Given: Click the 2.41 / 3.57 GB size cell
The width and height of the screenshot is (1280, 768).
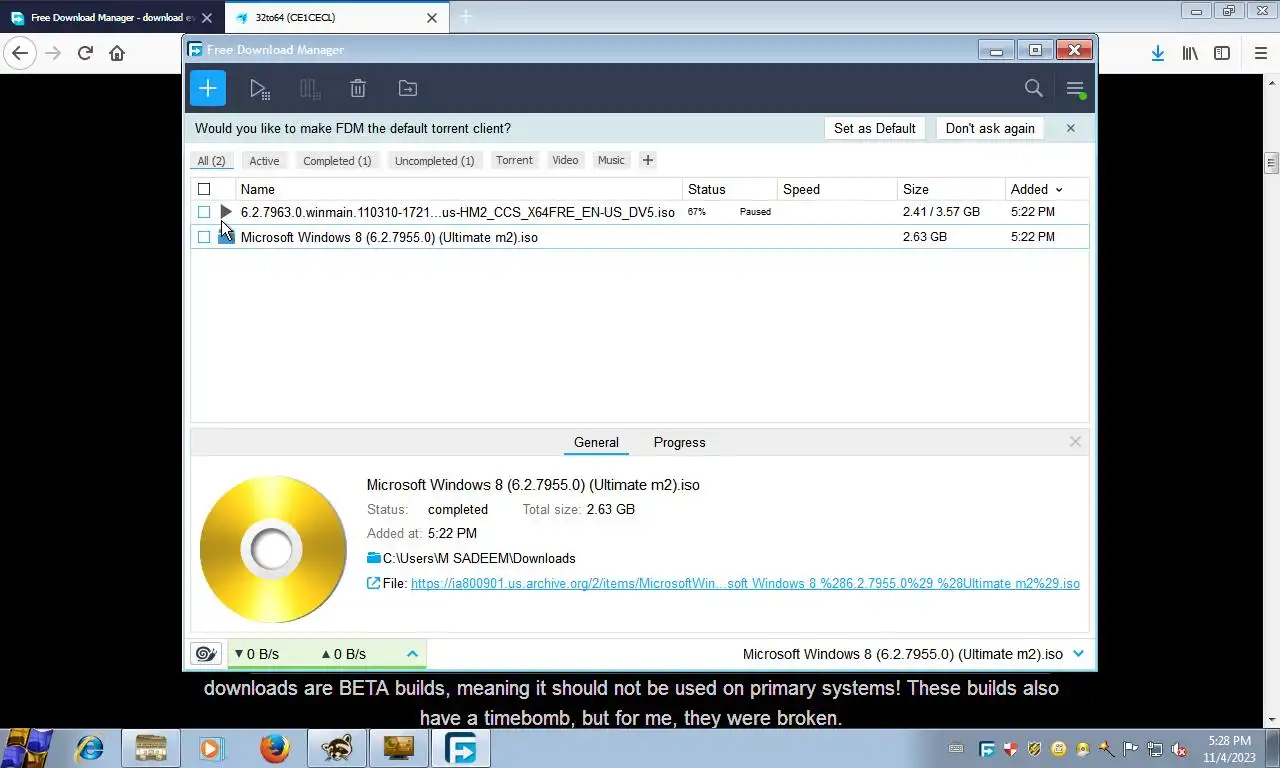Looking at the screenshot, I should click(941, 212).
